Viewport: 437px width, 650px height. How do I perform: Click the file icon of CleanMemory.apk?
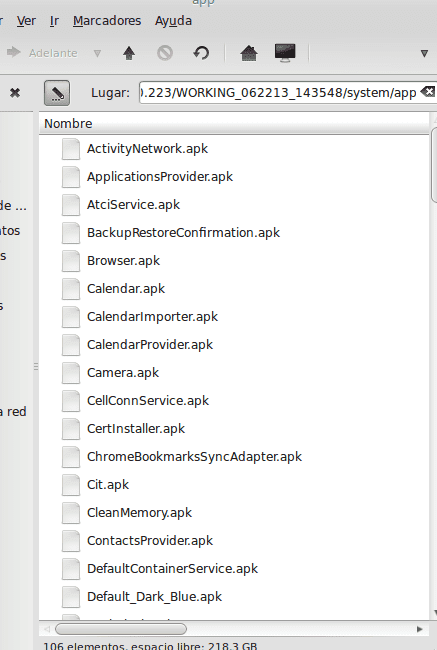[71, 512]
